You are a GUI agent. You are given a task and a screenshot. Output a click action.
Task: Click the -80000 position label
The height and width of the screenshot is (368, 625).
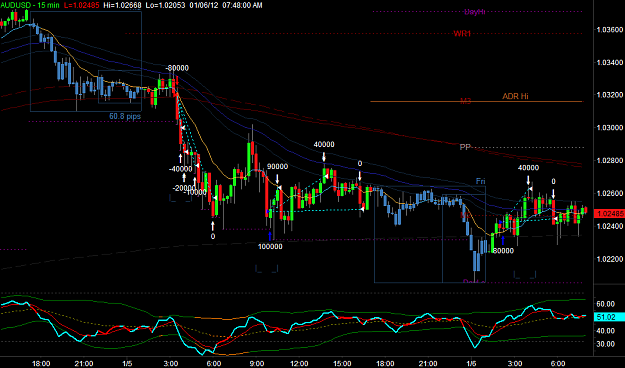click(177, 68)
